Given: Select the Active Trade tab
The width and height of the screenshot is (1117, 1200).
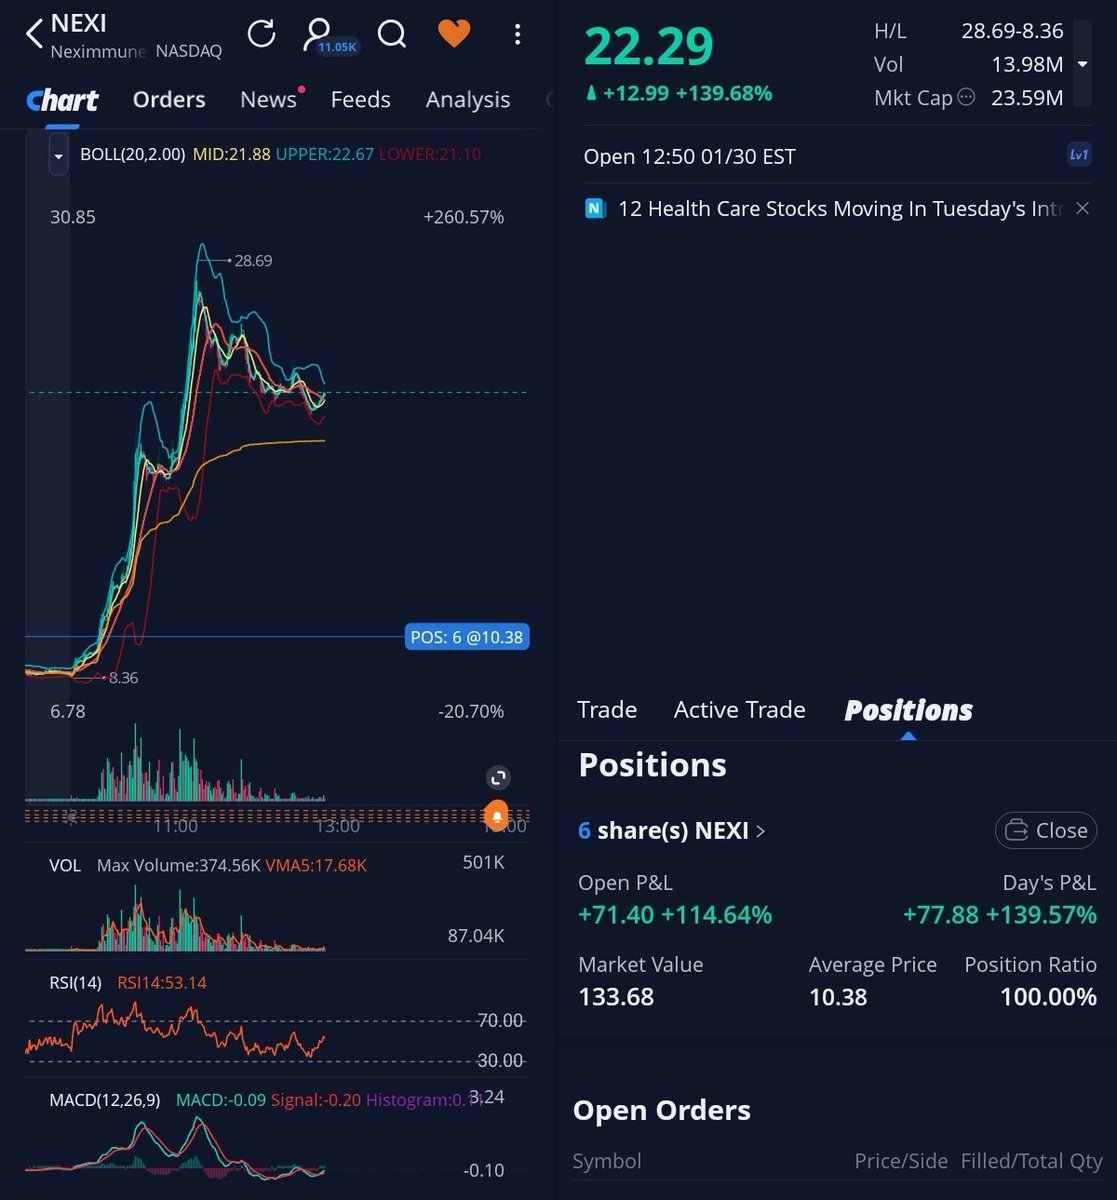Looking at the screenshot, I should (739, 710).
